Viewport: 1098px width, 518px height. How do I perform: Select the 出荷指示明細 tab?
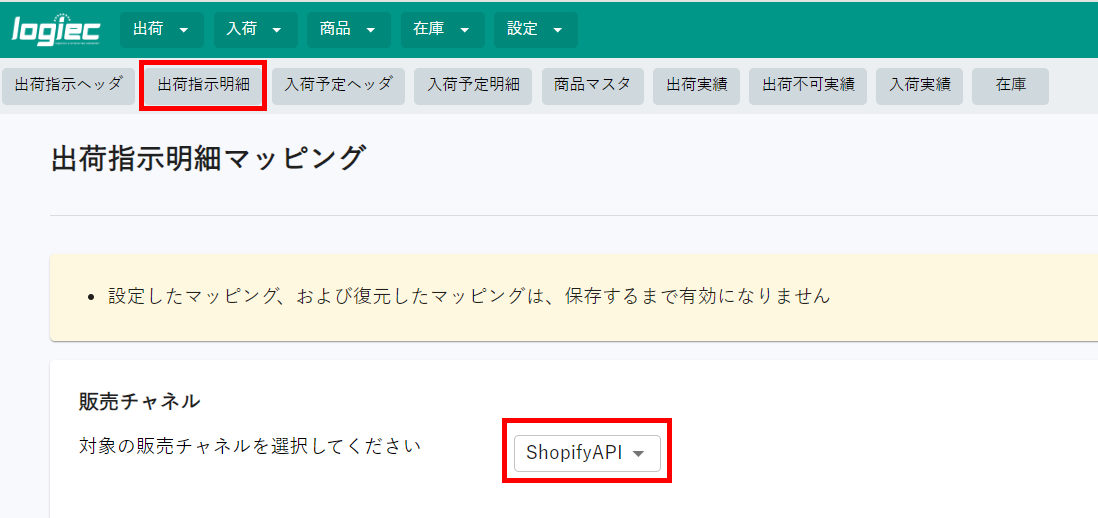(203, 86)
